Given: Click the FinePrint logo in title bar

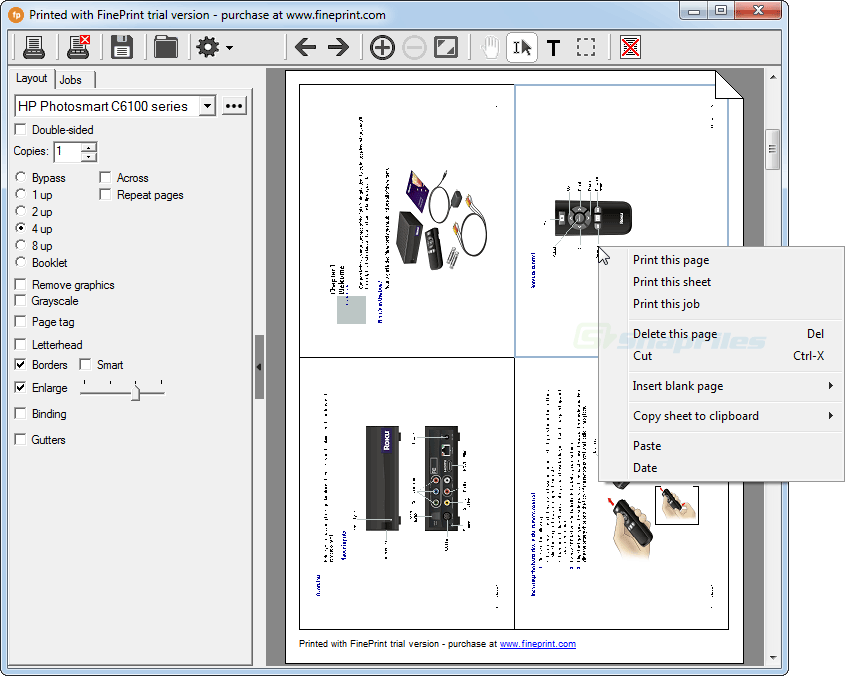Looking at the screenshot, I should [x=16, y=15].
